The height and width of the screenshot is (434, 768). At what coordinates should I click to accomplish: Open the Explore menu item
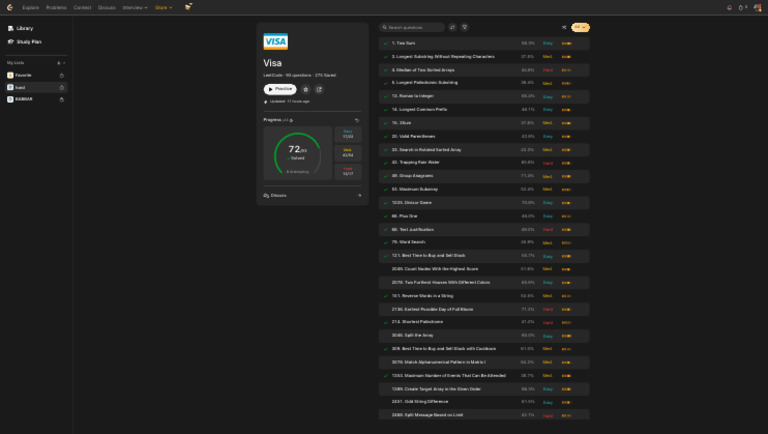[30, 7]
